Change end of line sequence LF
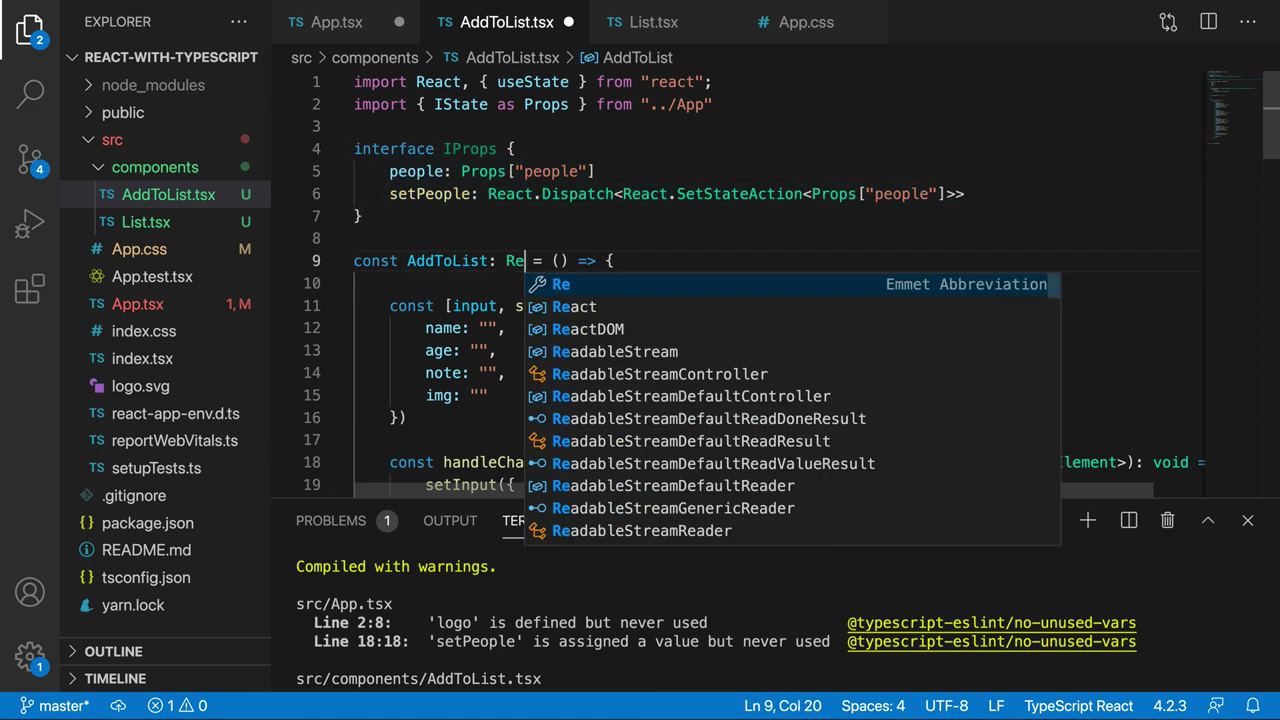Screen dimensions: 1280x720 [x=996, y=706]
